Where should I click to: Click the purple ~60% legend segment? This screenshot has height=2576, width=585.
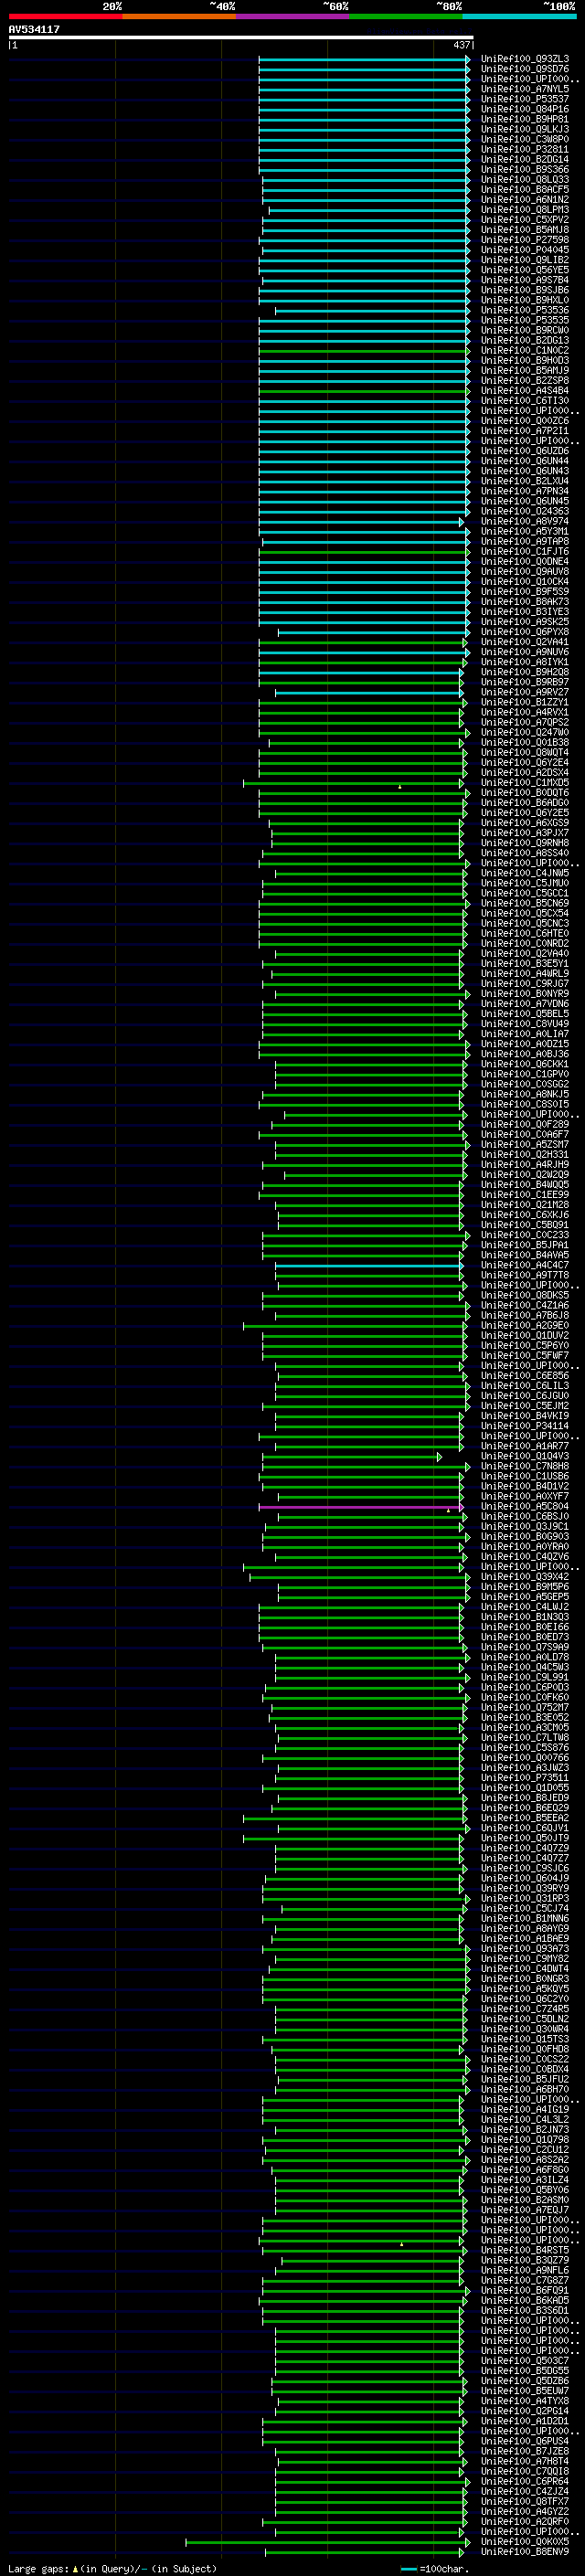coord(293,16)
